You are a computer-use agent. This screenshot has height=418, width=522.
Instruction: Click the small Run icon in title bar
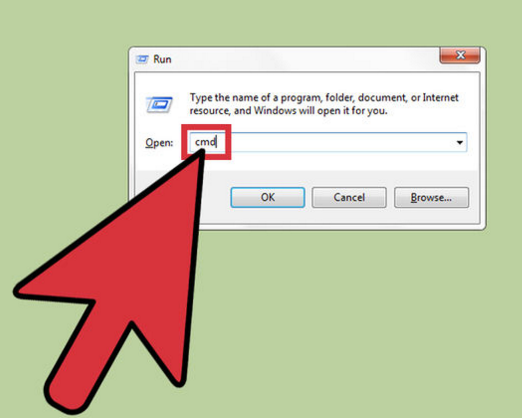[142, 59]
